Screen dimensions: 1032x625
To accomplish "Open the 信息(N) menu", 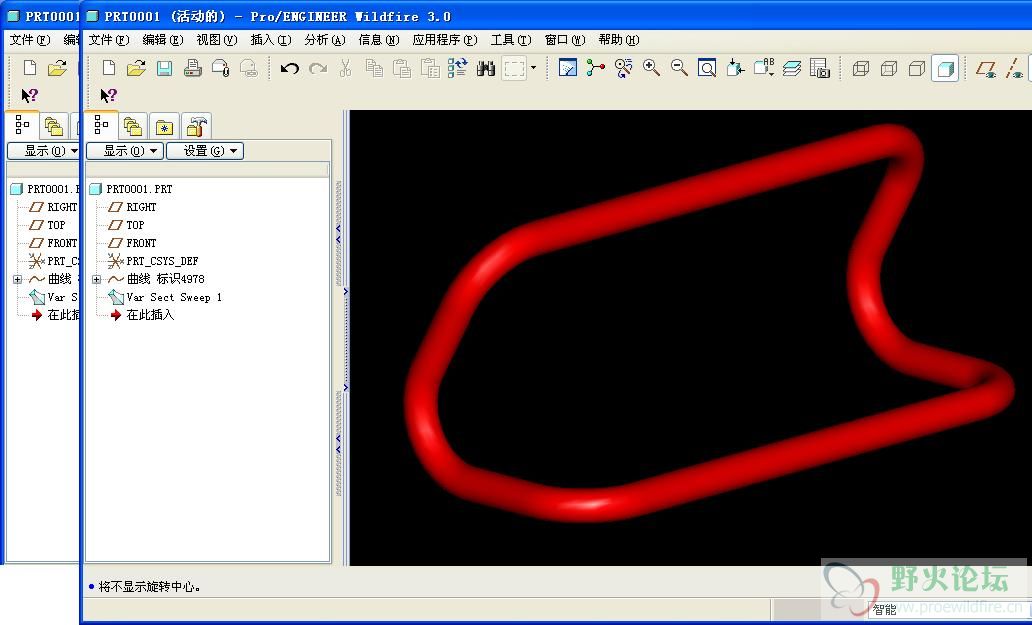I will tap(378, 39).
